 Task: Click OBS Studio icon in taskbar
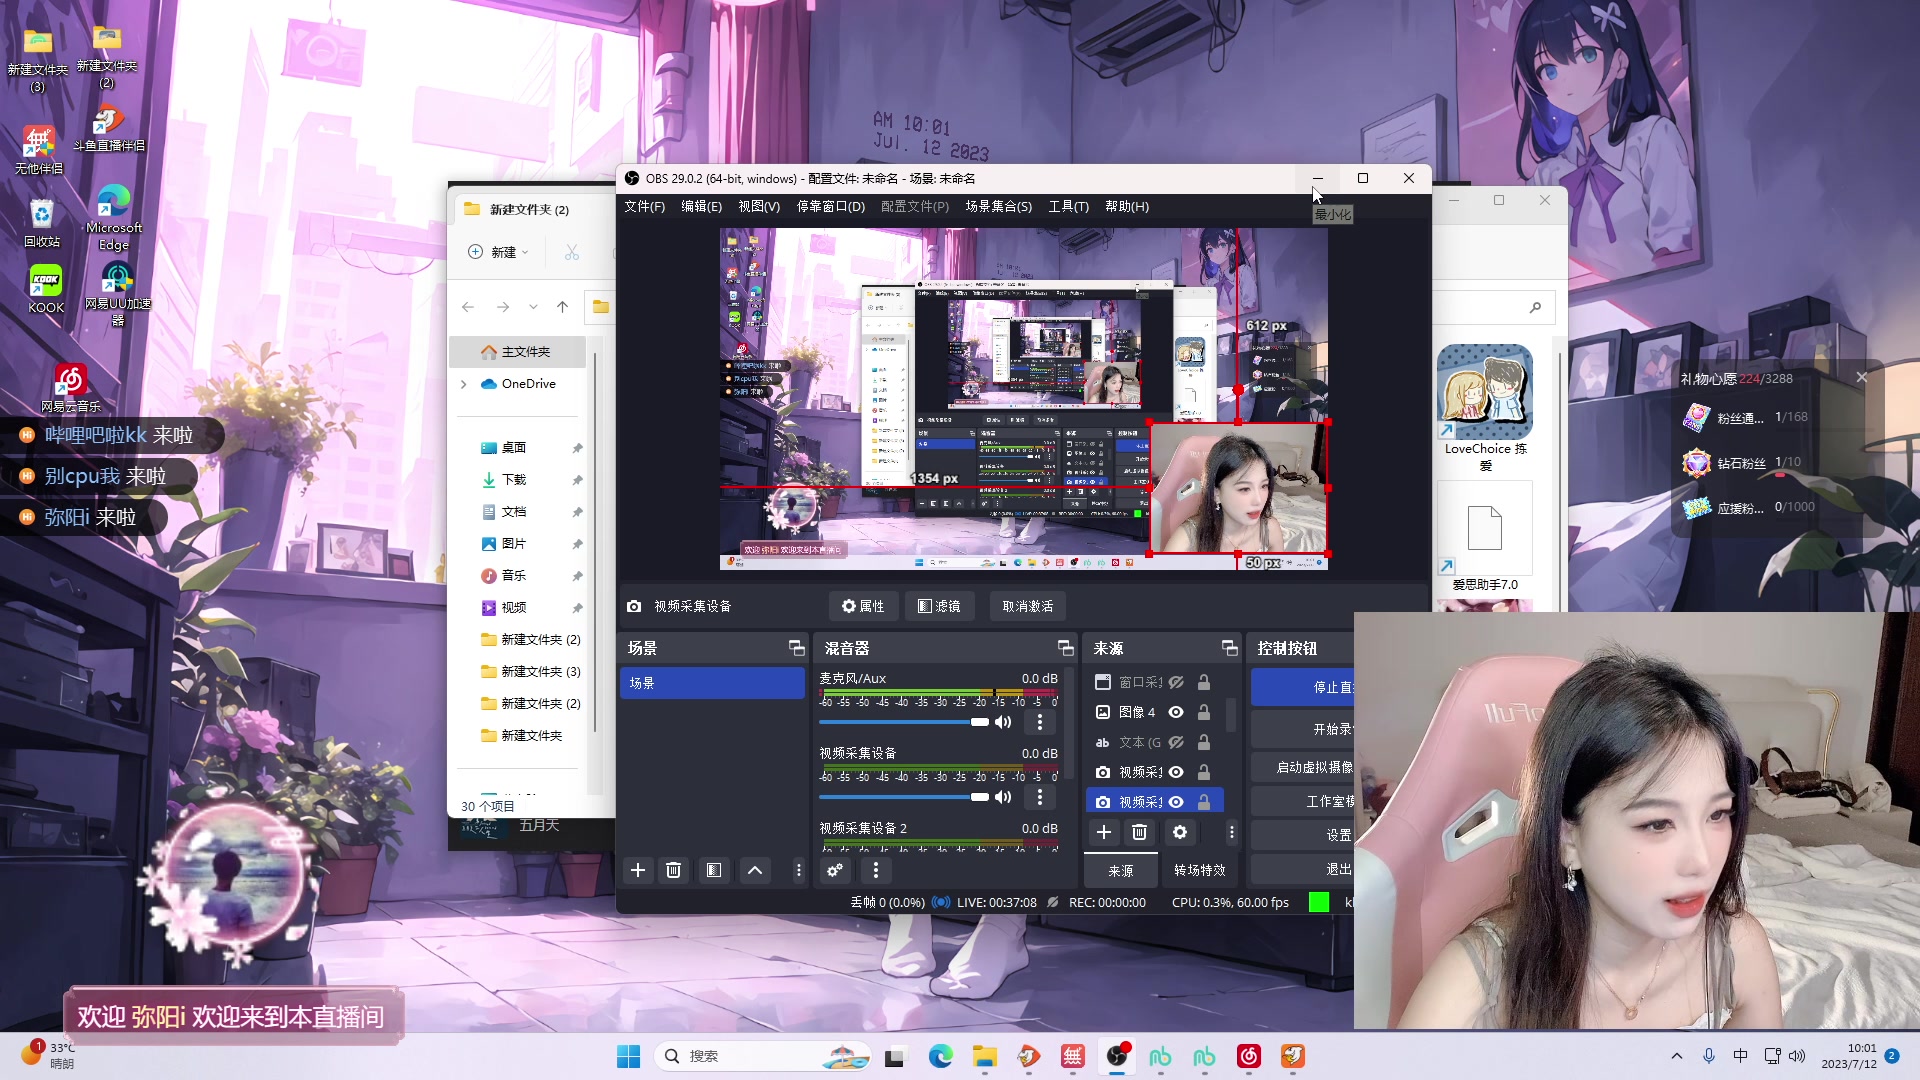tap(1117, 1056)
